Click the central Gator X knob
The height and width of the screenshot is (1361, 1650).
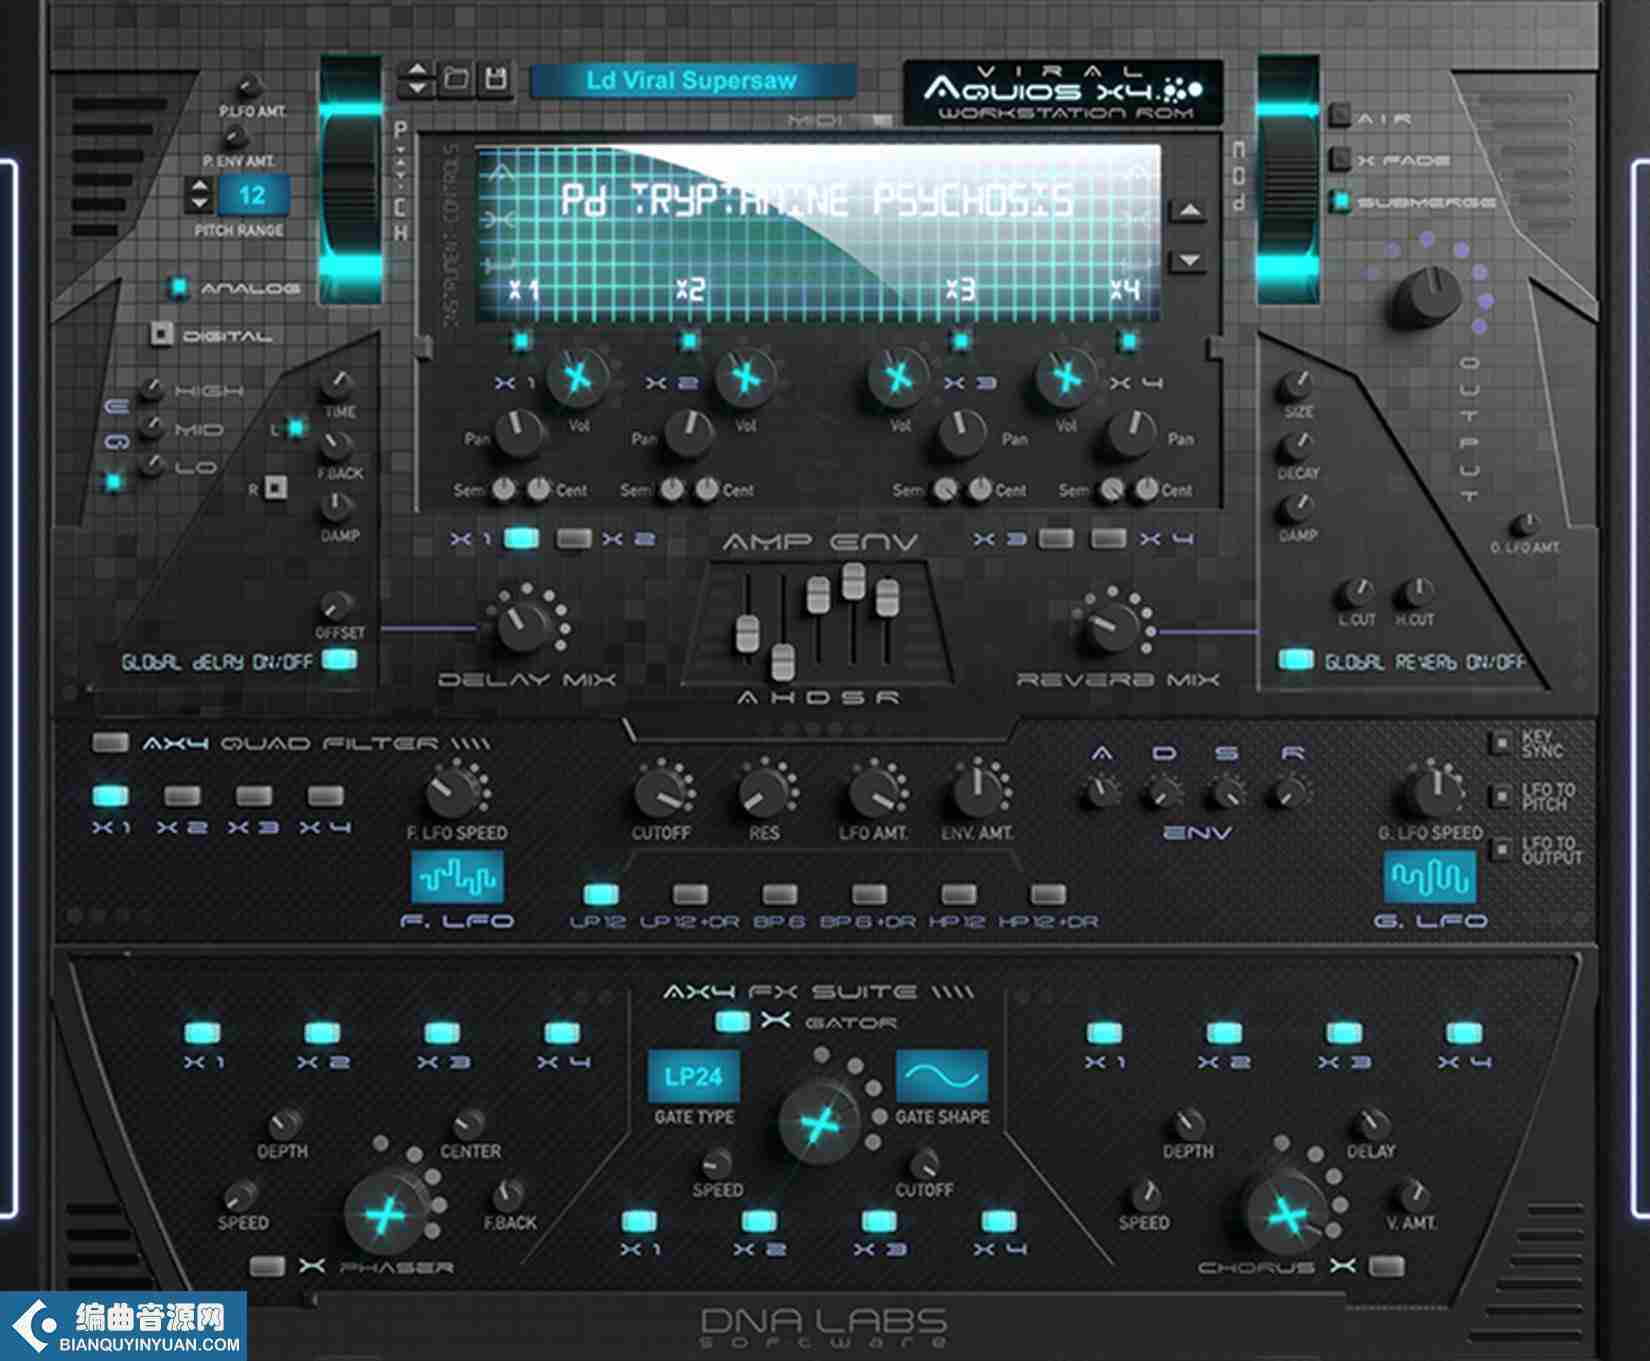[x=820, y=1125]
